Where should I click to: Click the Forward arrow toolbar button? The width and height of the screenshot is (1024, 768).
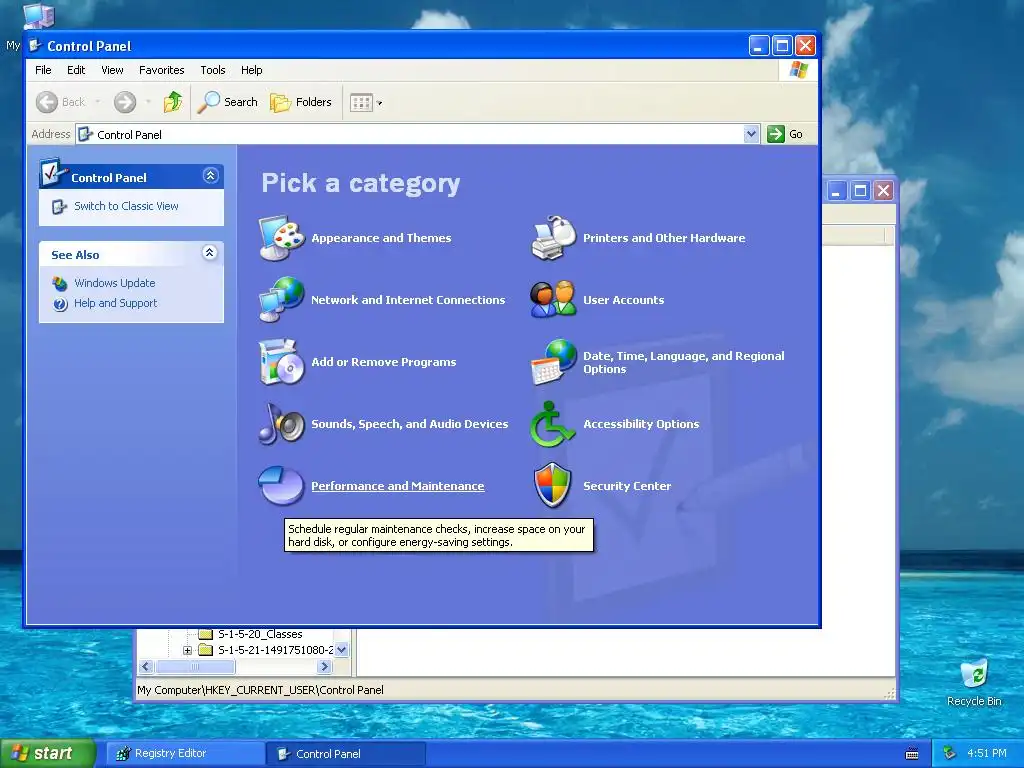click(125, 102)
